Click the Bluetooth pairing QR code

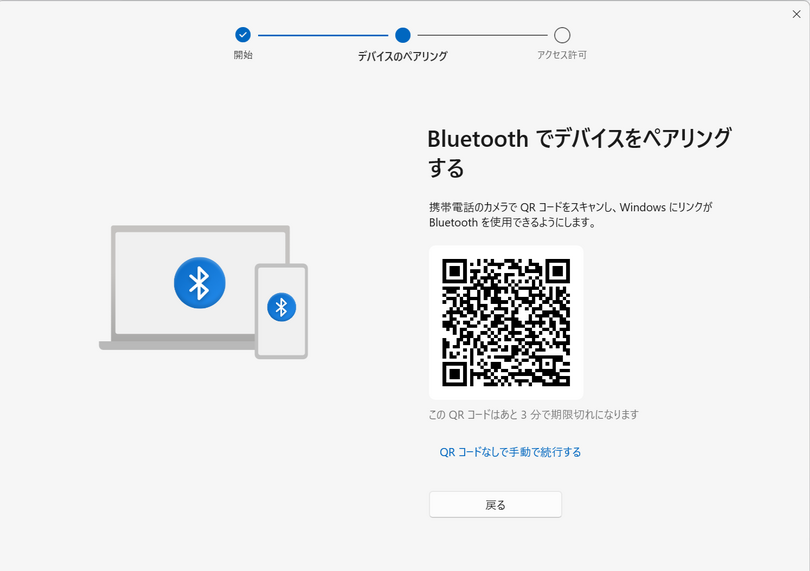(506, 322)
